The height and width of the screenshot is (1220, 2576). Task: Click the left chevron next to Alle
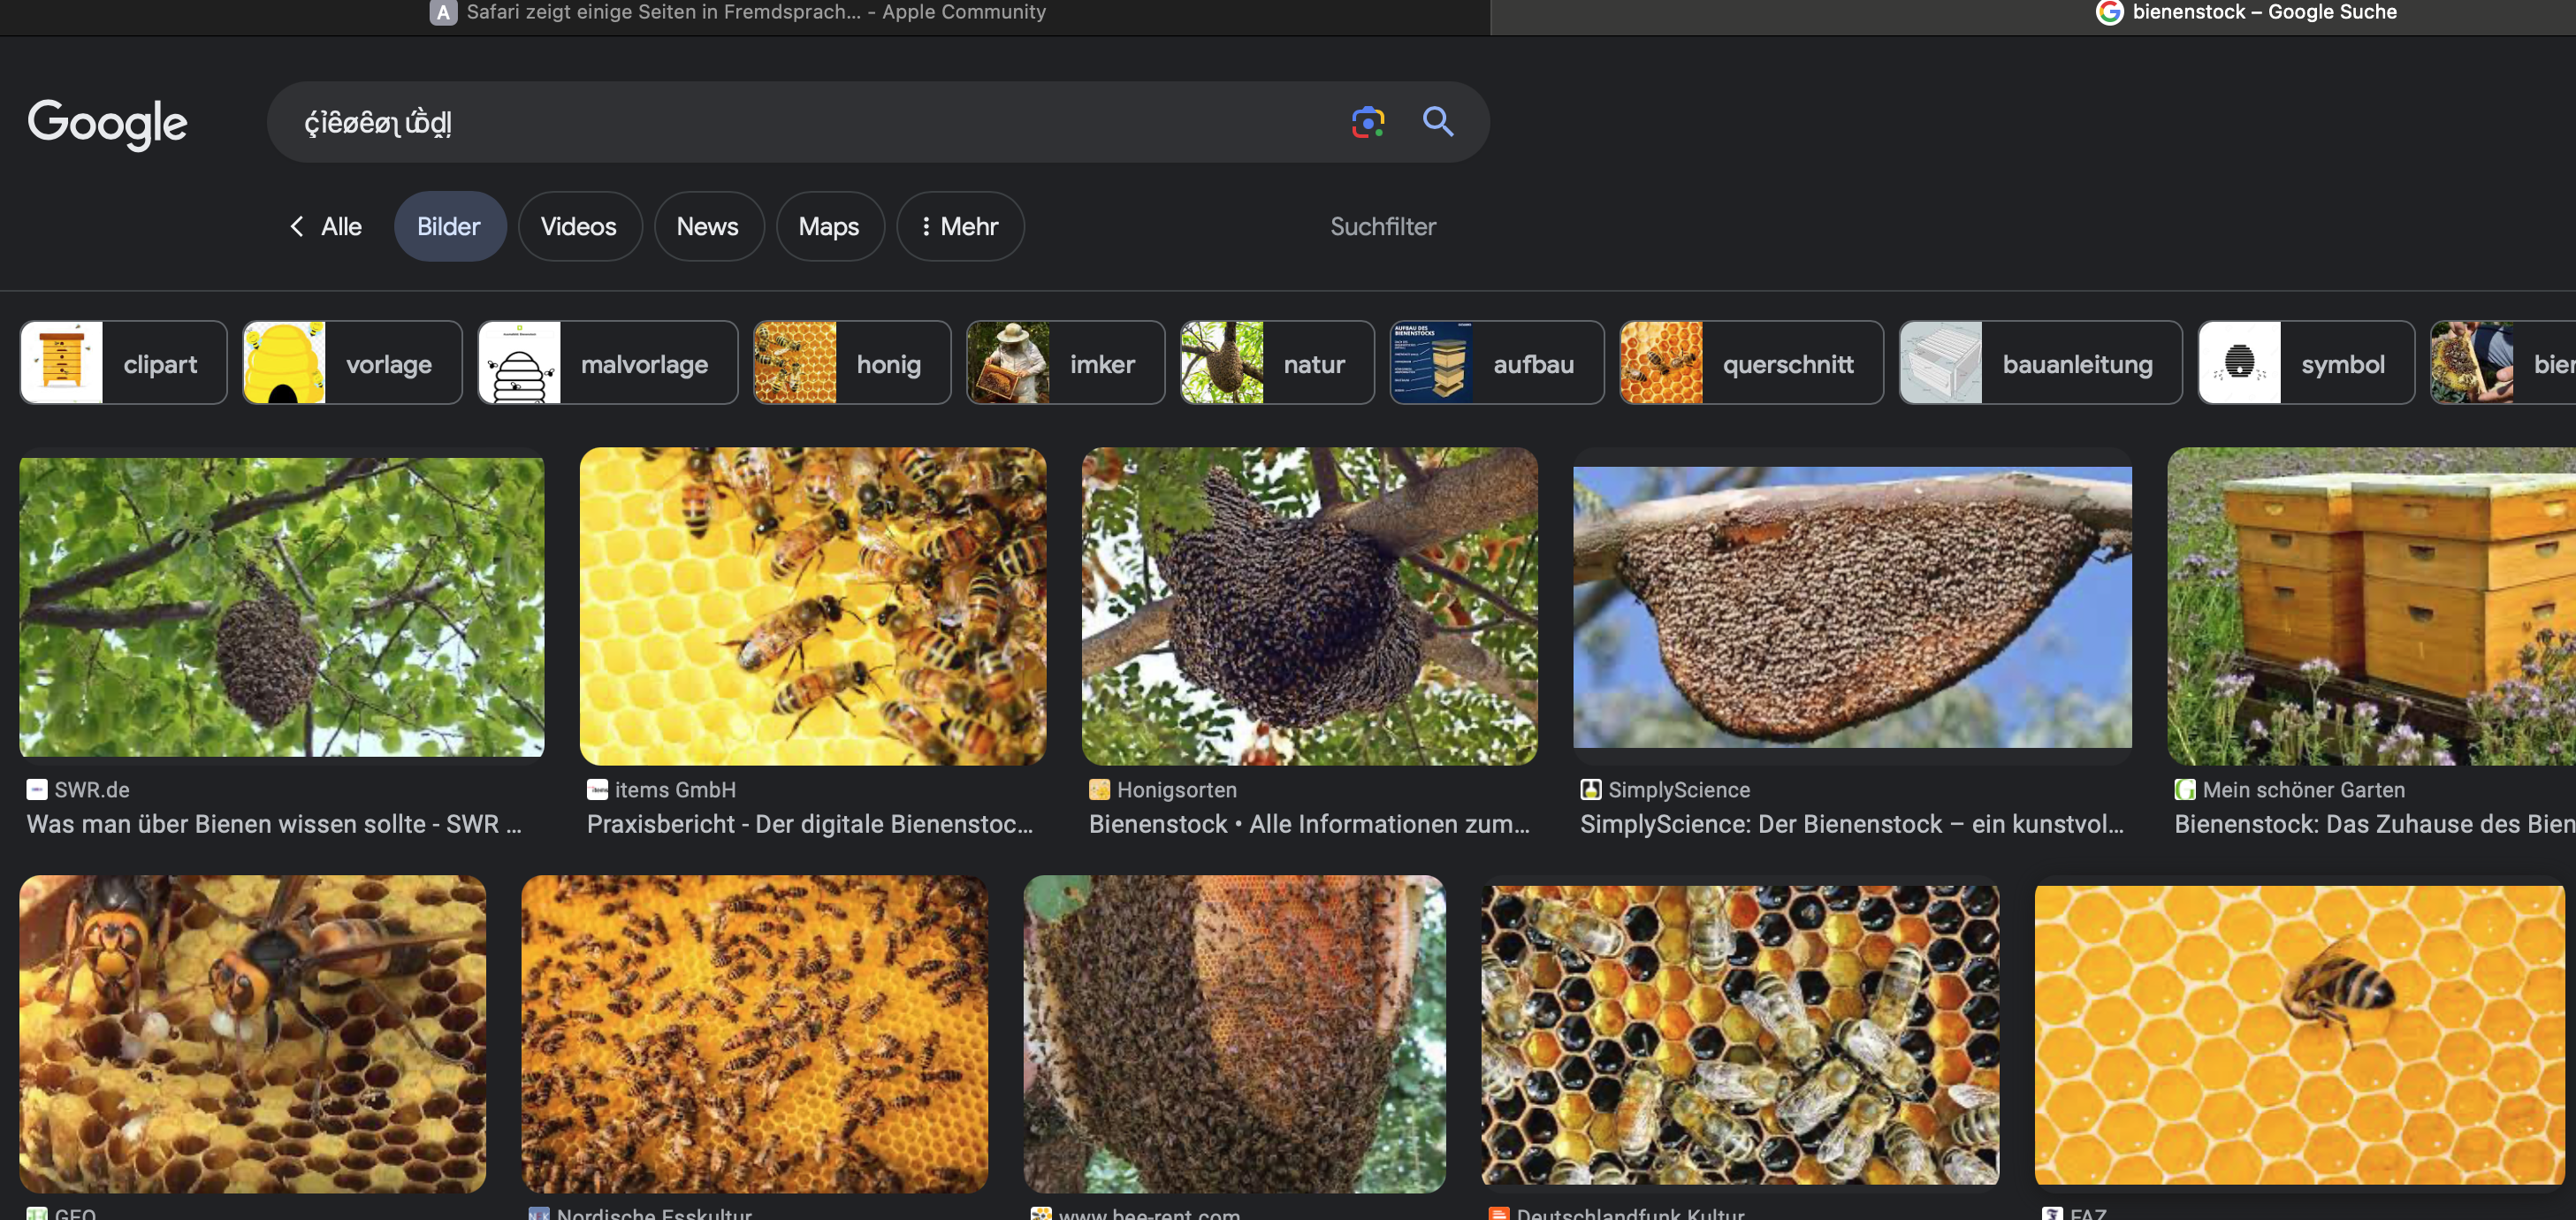click(x=297, y=227)
